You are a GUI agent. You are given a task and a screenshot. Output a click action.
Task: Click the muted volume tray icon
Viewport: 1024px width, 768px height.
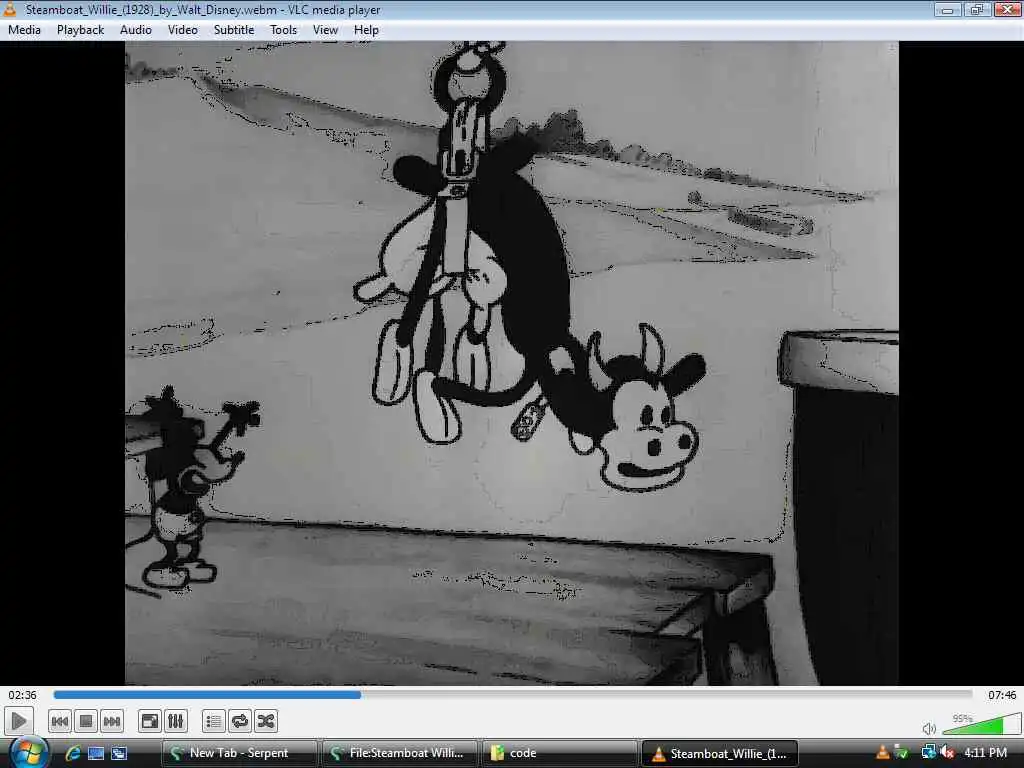click(948, 753)
